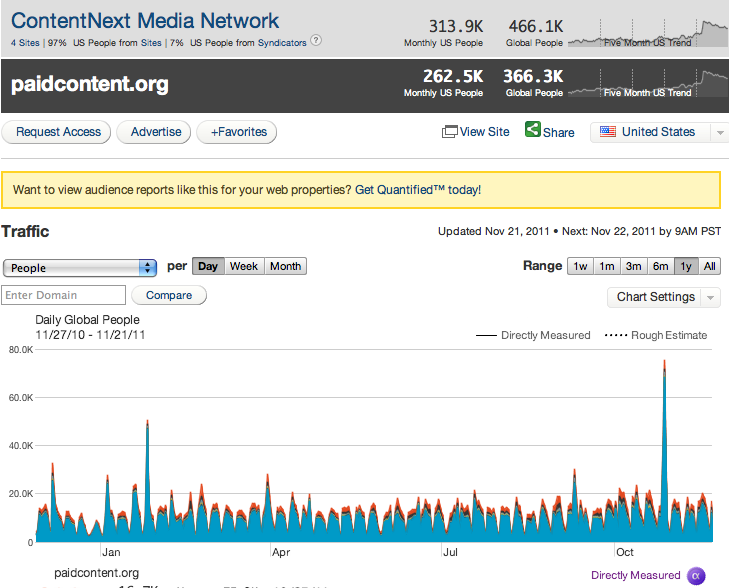Open the 4 Sites link
Image resolution: width=729 pixels, height=588 pixels.
[x=25, y=43]
